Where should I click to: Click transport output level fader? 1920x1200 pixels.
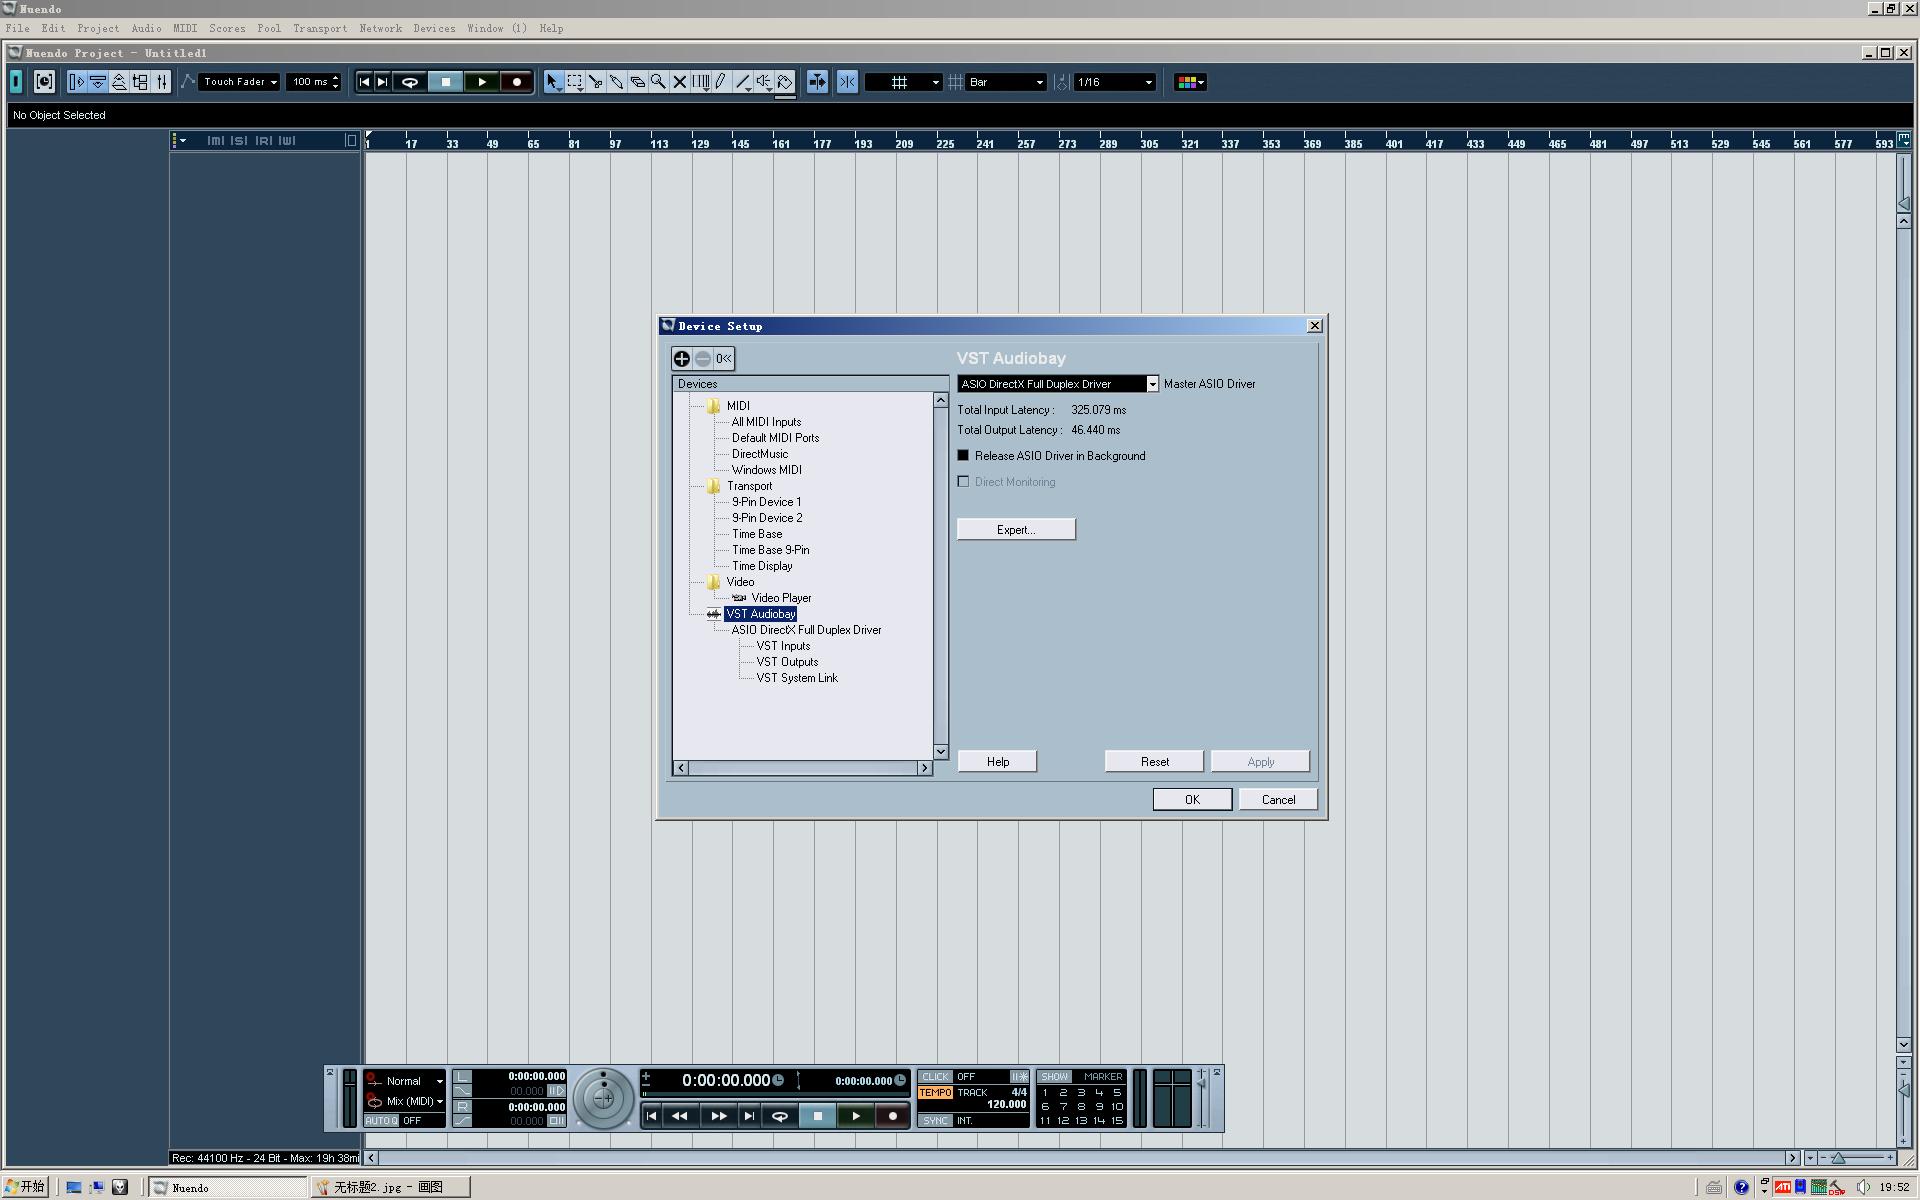(1202, 1098)
